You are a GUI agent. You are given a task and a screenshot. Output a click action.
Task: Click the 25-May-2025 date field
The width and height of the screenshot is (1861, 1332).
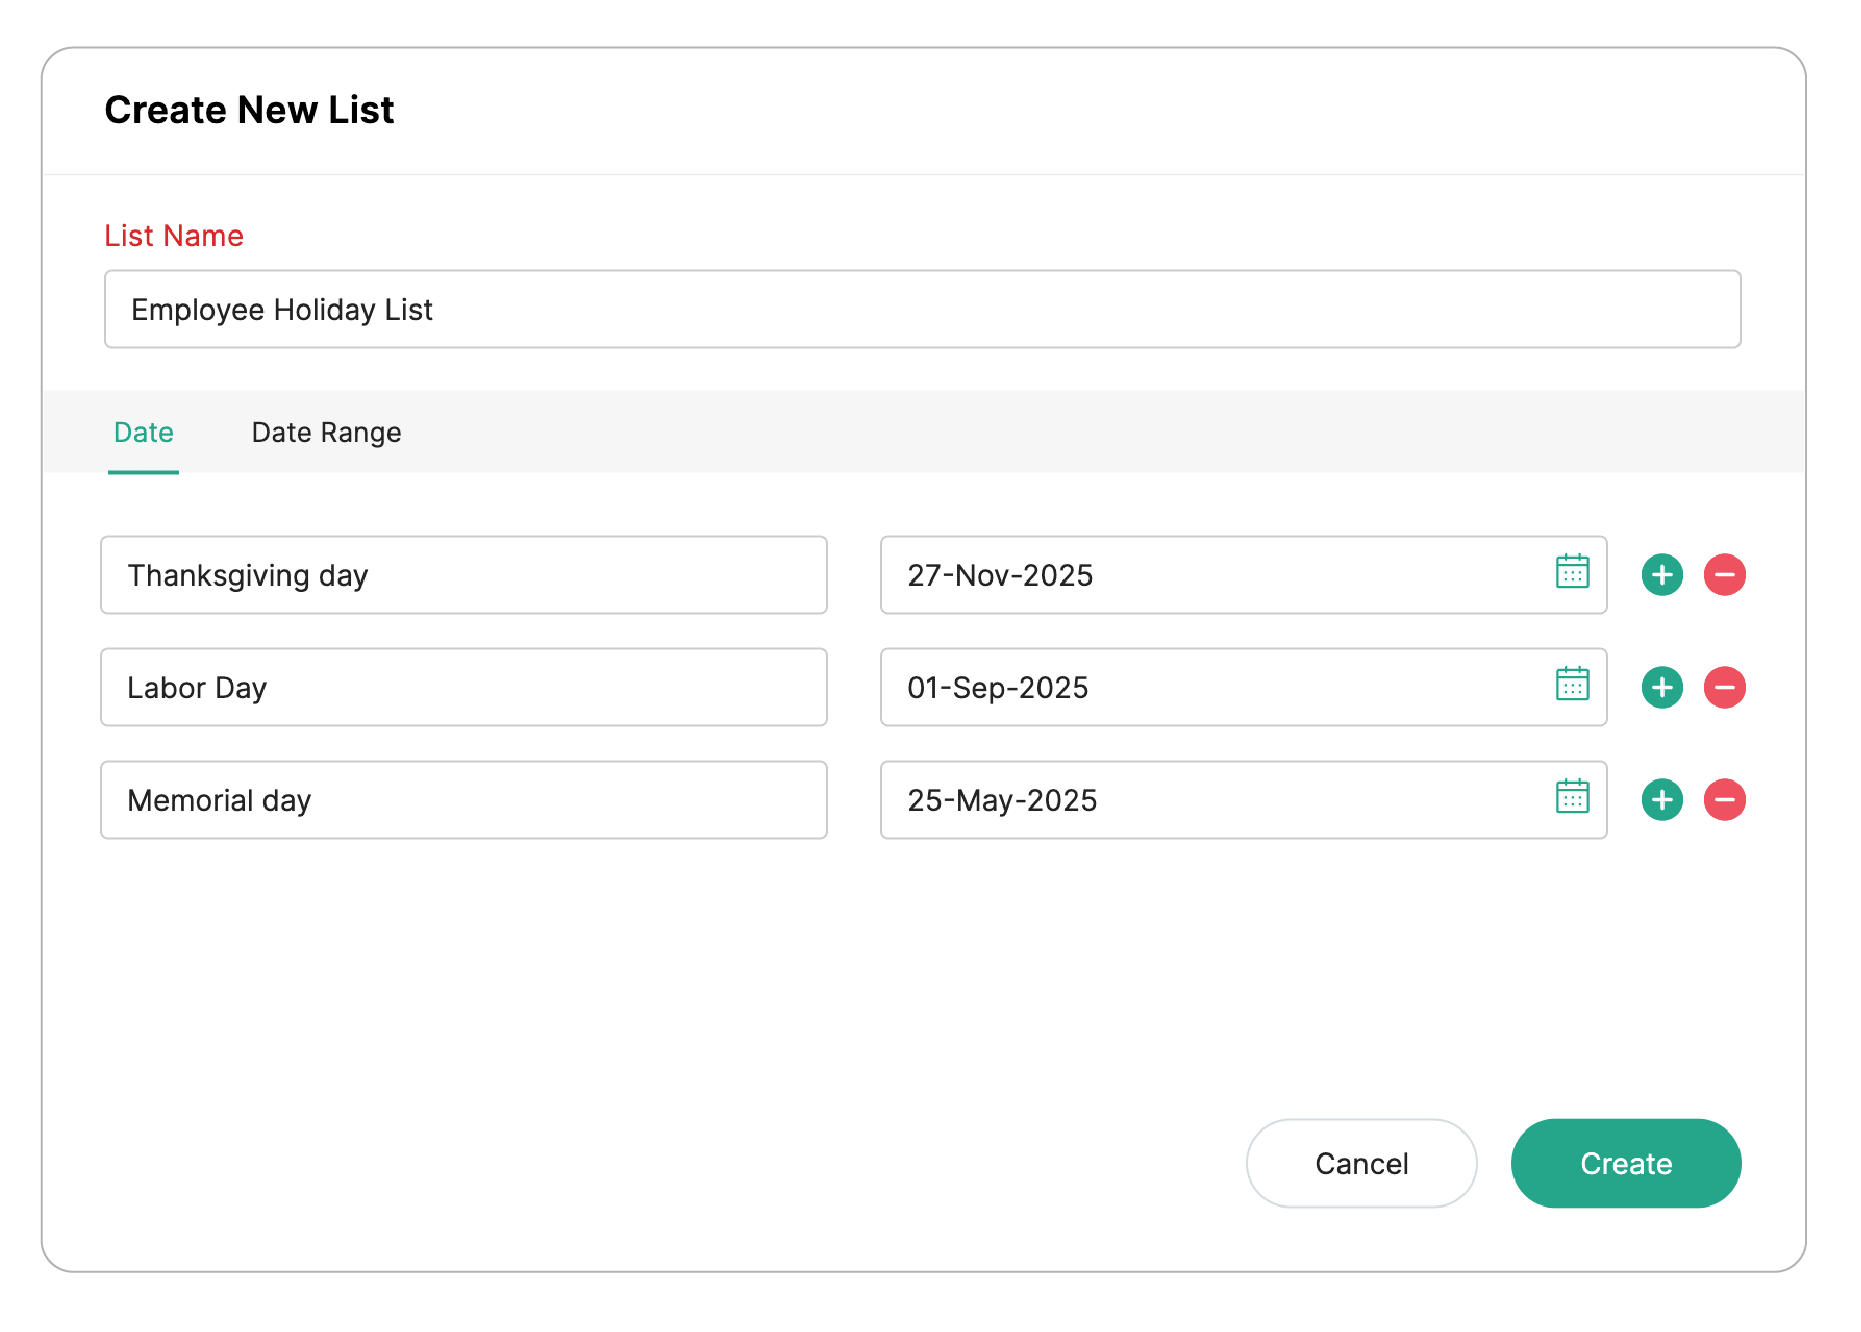[x=1200, y=800]
